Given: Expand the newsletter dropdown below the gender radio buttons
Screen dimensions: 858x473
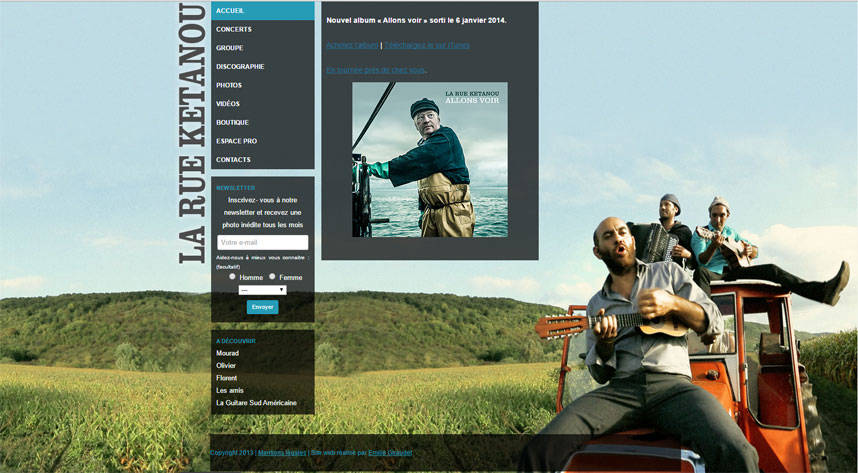Looking at the screenshot, I should 263,290.
